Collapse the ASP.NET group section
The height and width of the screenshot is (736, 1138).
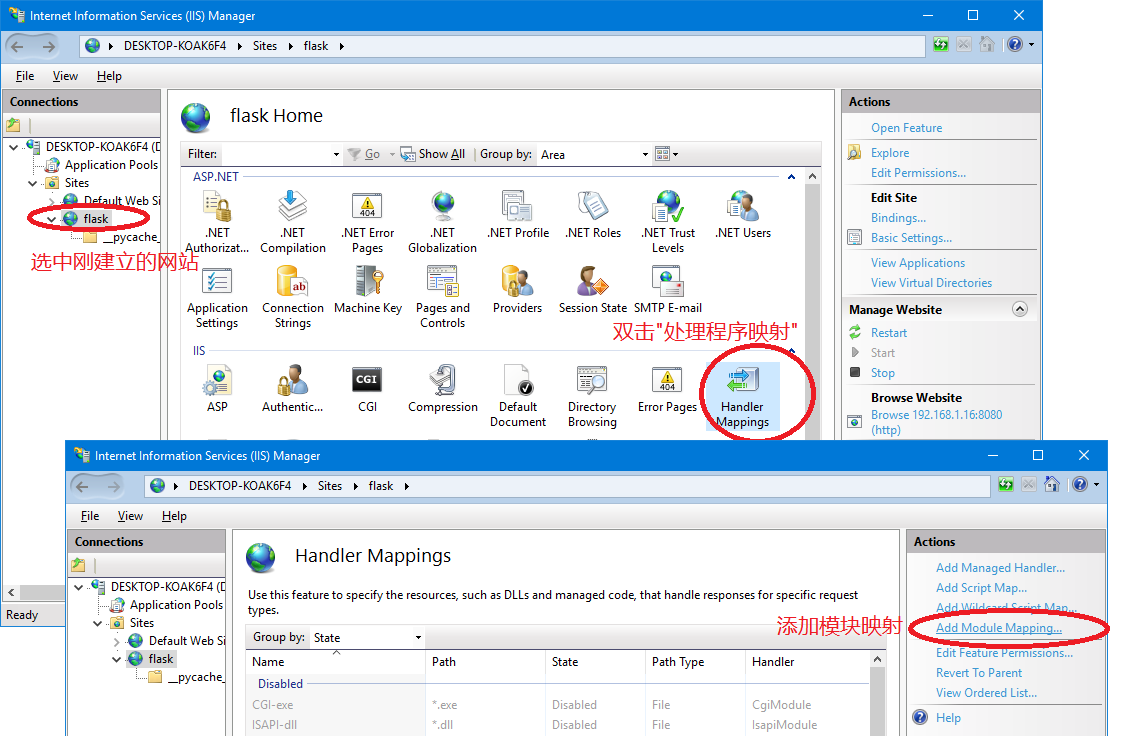tap(791, 176)
